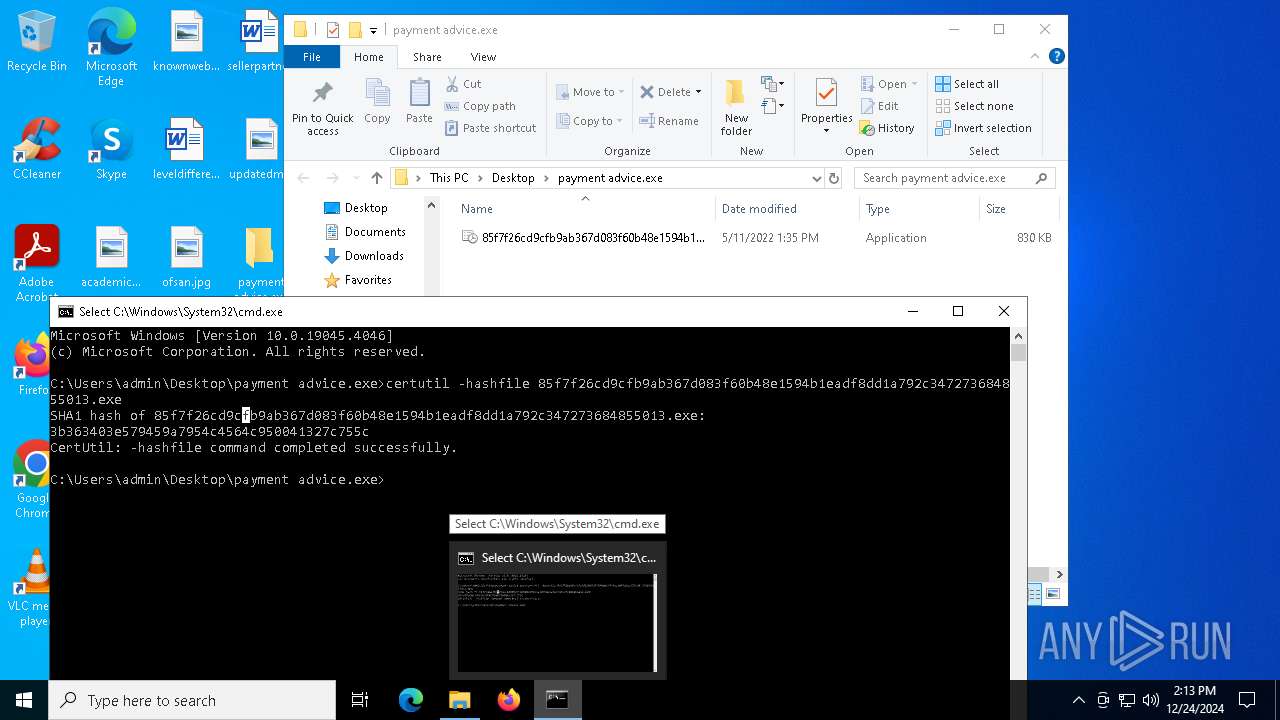Open the Windows Start menu
1280x720 pixels.
pos(24,700)
